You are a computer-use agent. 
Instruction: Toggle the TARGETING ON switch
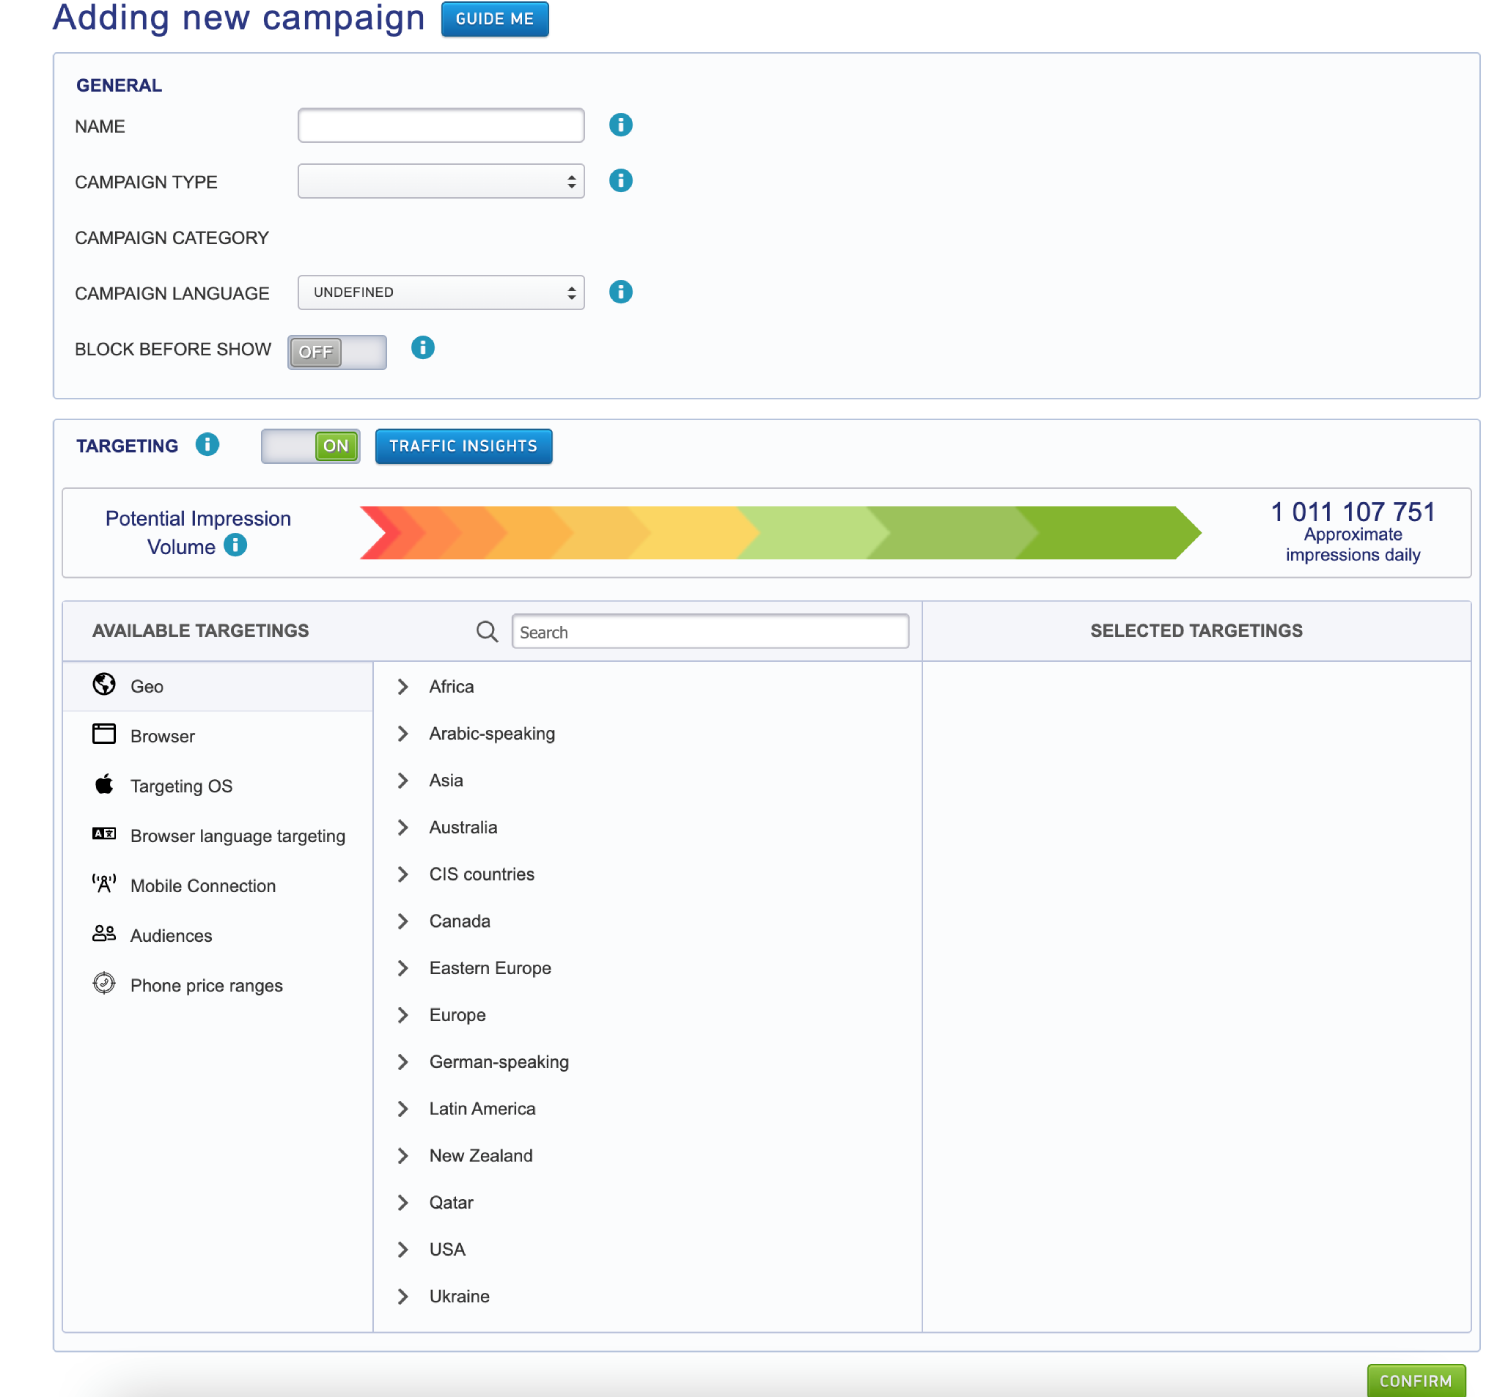point(310,446)
